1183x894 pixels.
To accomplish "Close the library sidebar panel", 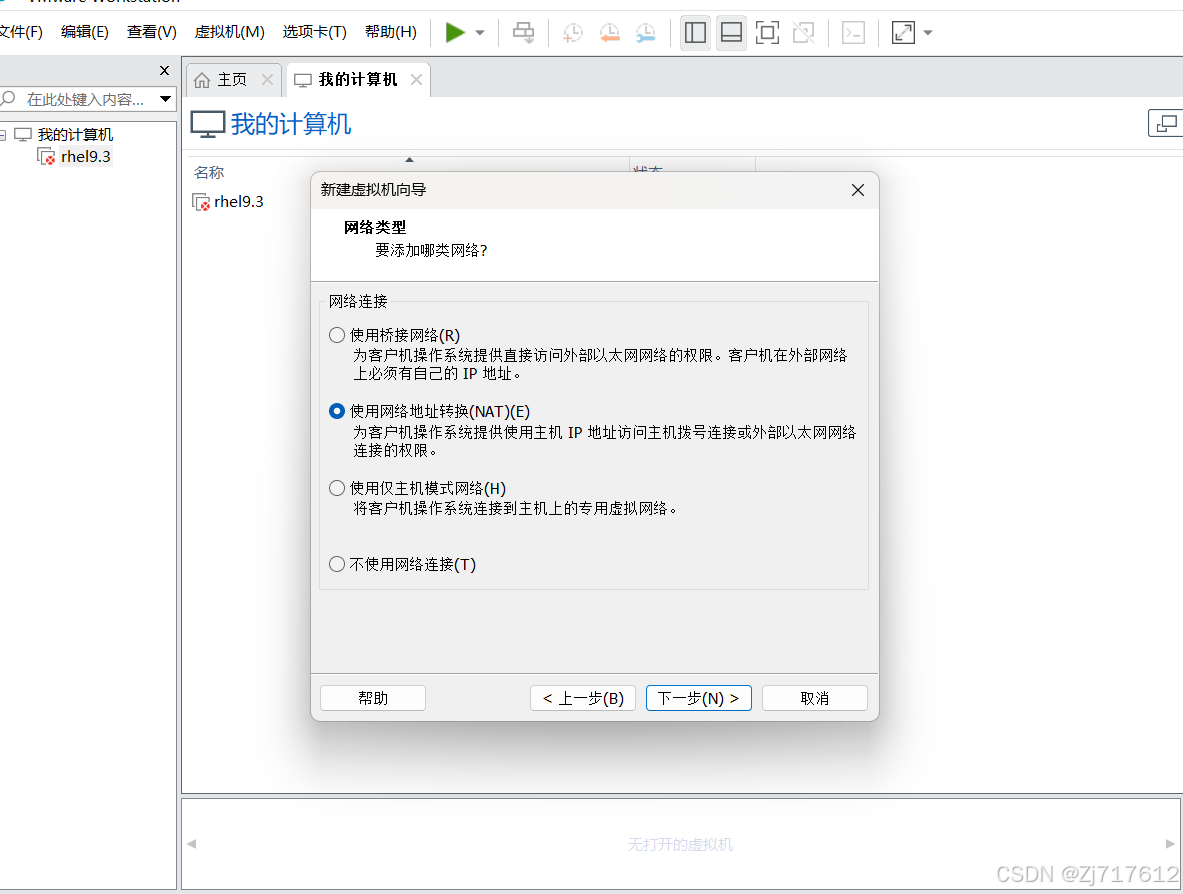I will pos(164,71).
